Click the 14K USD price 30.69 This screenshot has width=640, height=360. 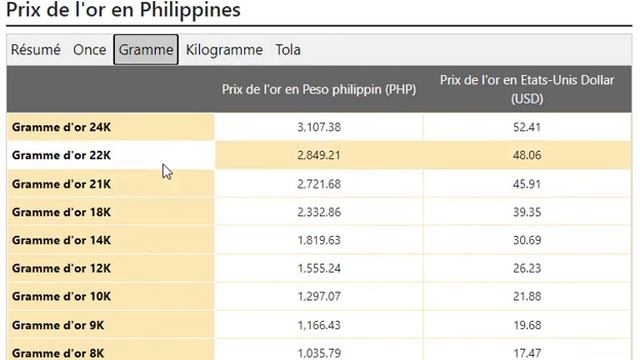[527, 240]
